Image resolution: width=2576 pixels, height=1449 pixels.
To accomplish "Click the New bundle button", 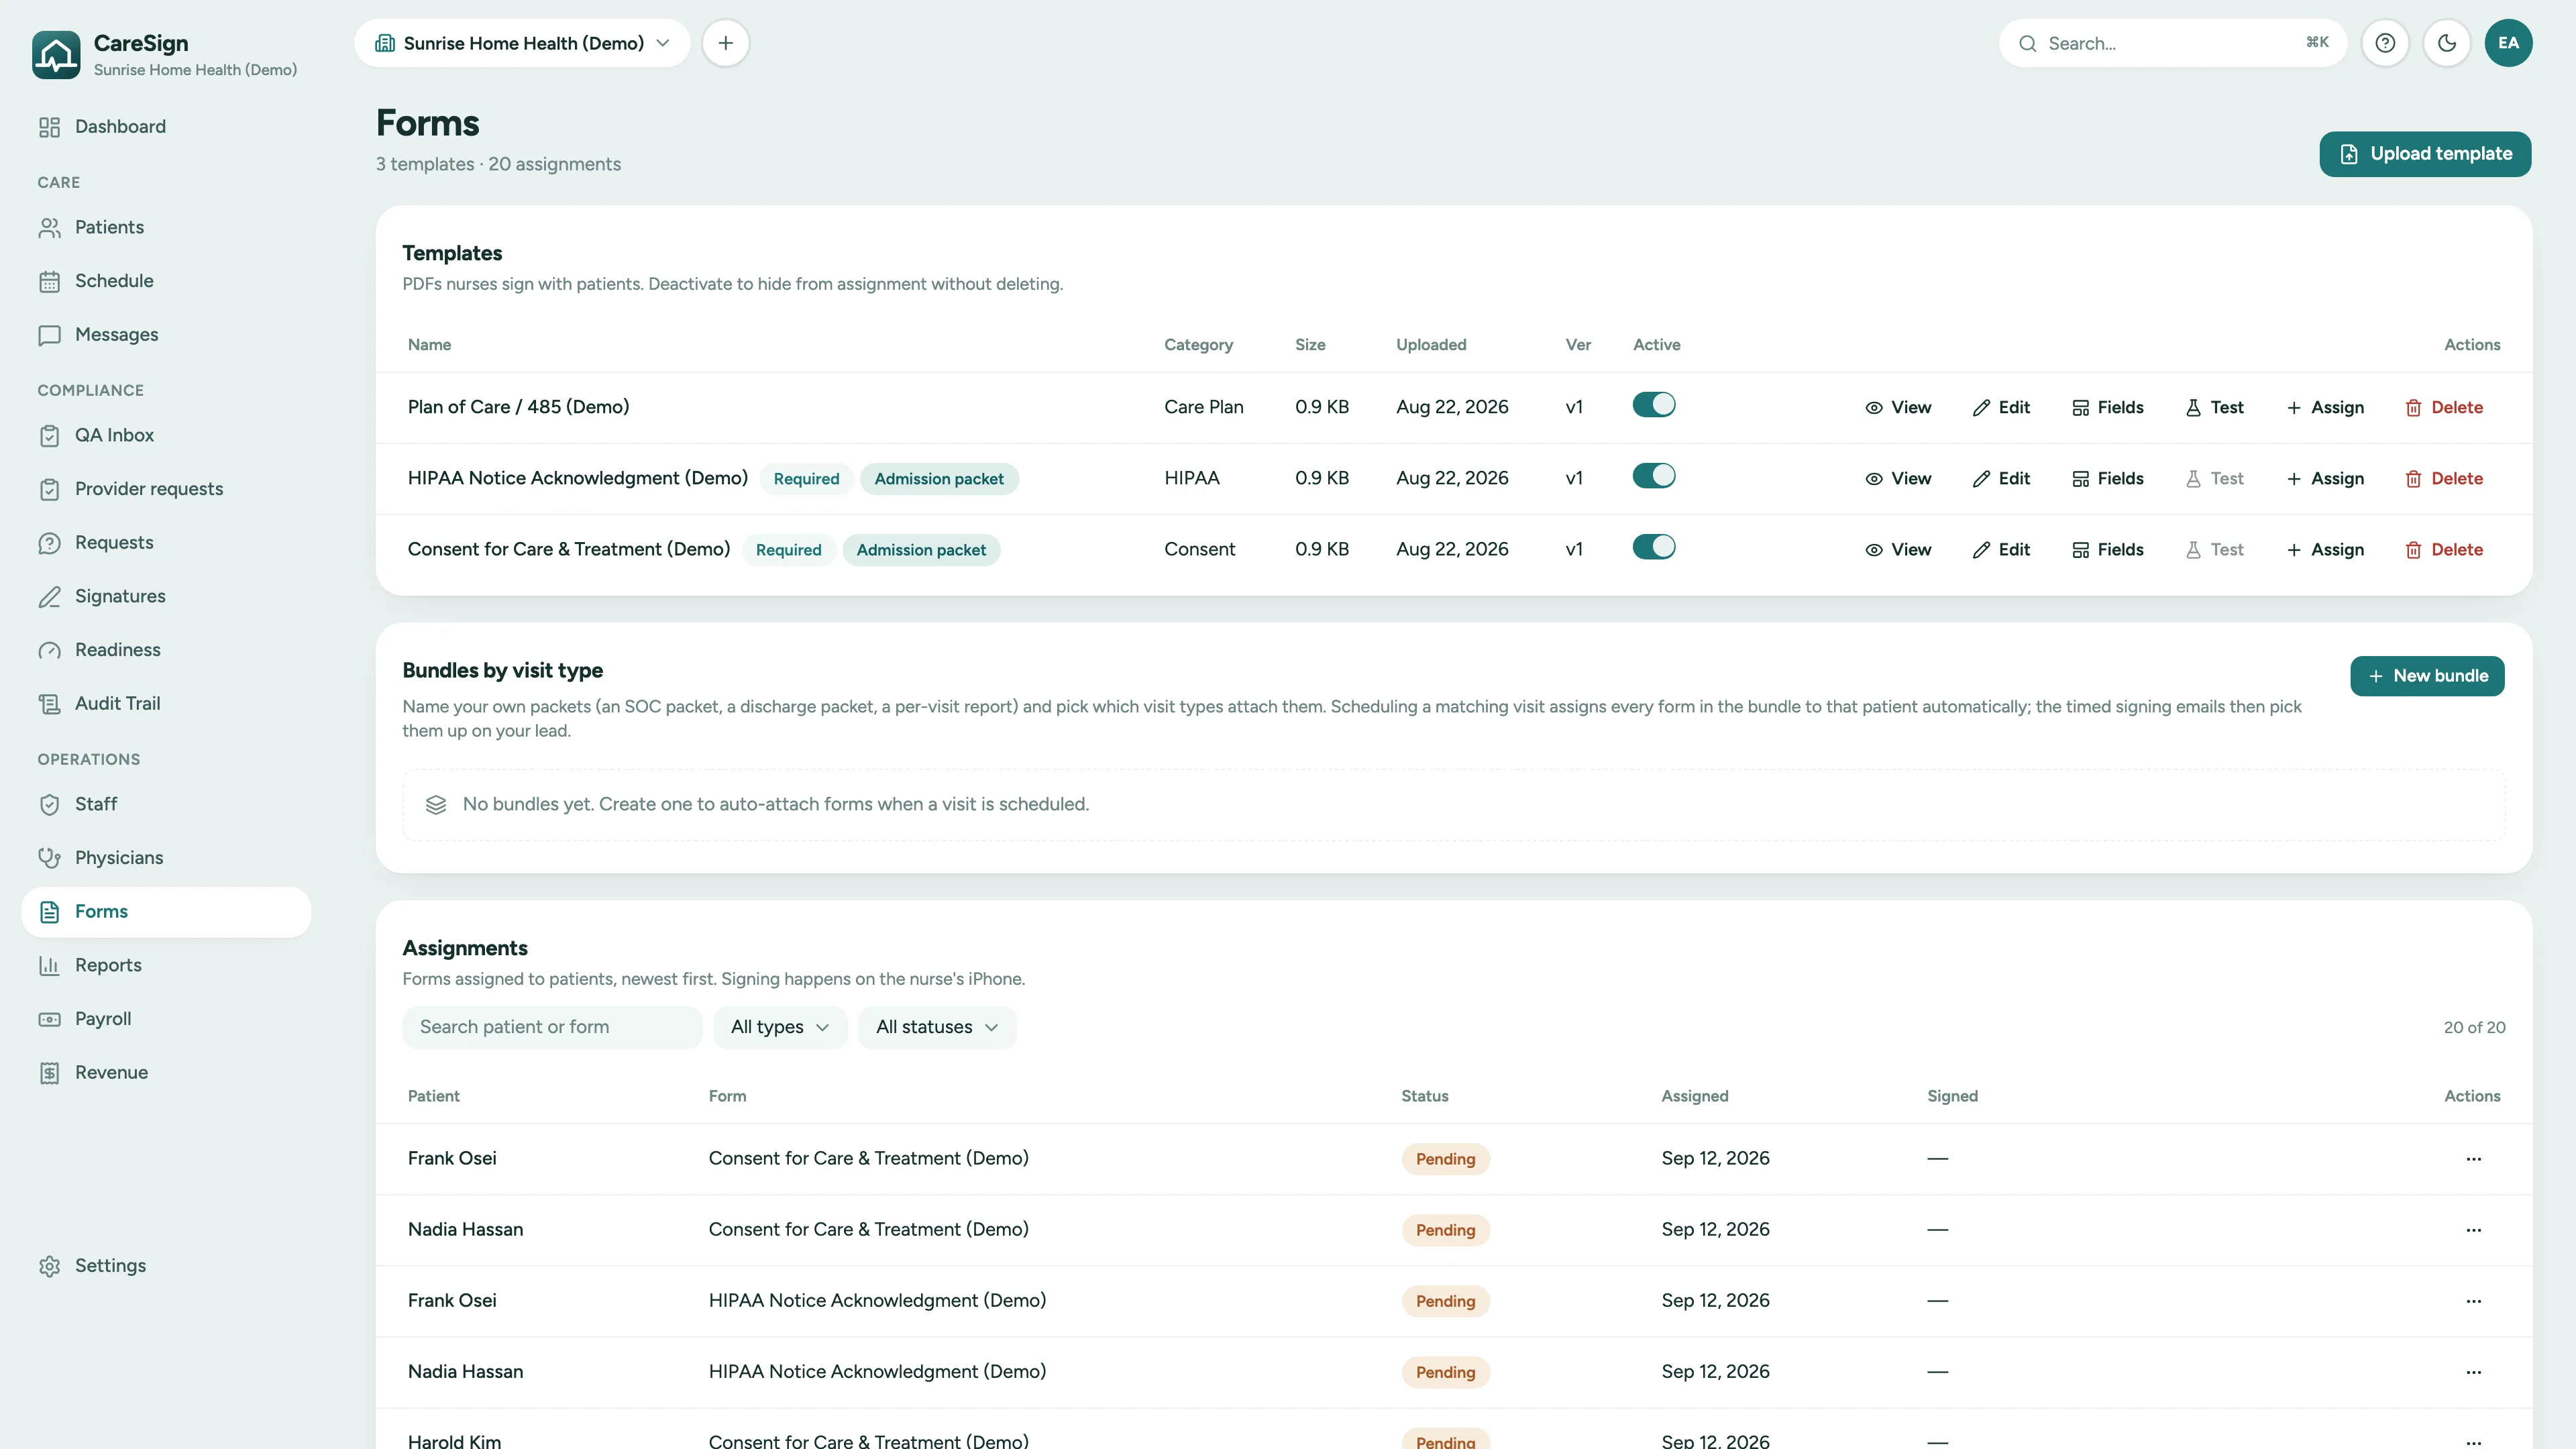I will click(x=2427, y=676).
